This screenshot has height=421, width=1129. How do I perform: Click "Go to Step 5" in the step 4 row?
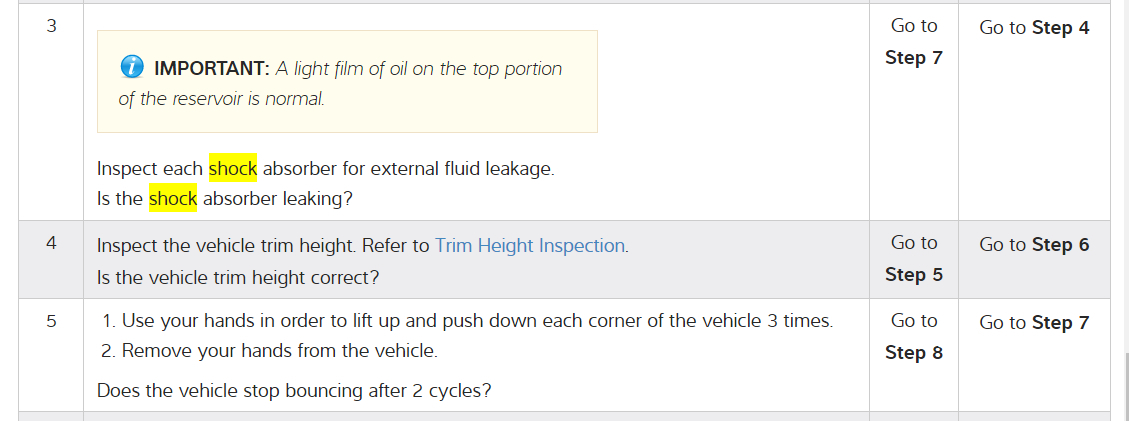[913, 259]
